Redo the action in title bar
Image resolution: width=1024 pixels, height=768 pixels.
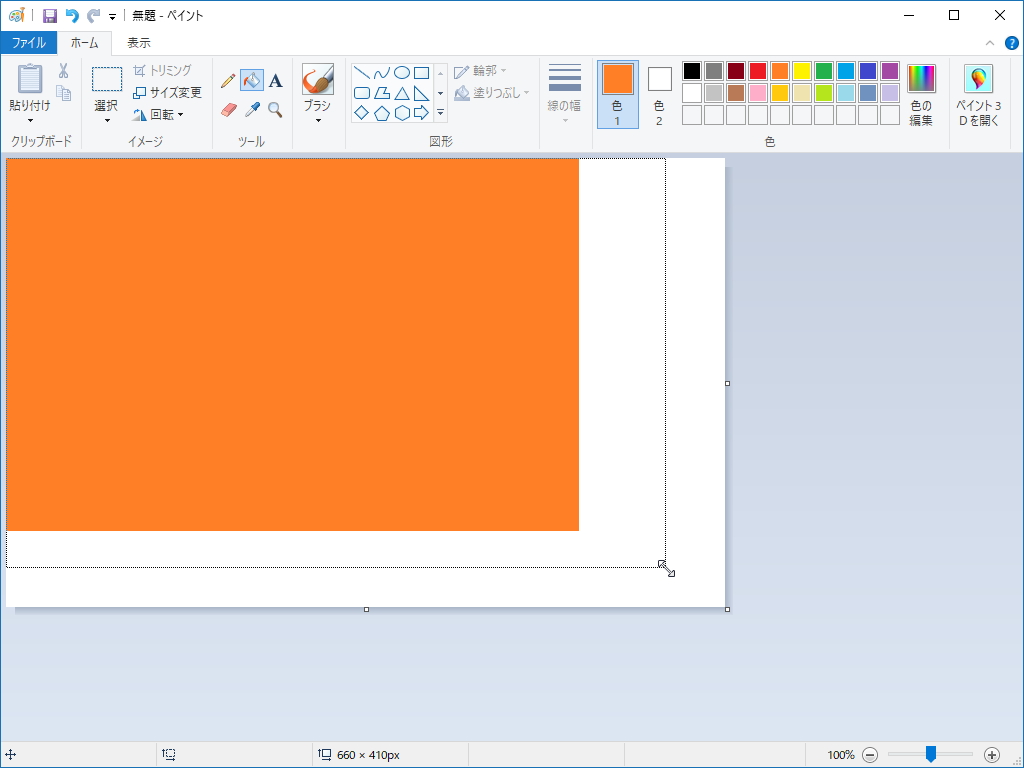94,16
